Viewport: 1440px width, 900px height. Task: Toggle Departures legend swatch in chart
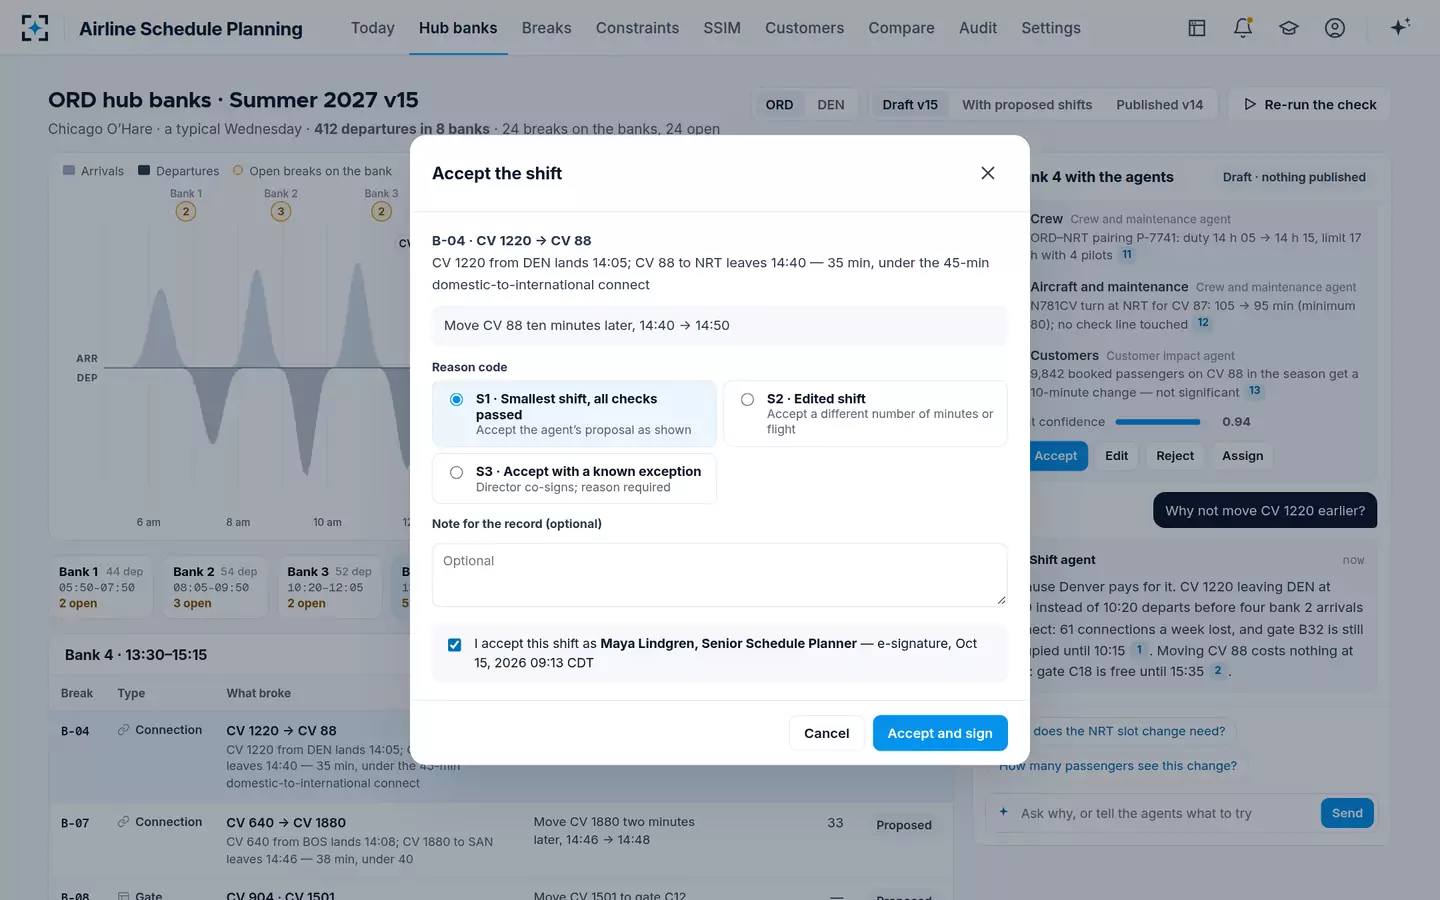144,171
